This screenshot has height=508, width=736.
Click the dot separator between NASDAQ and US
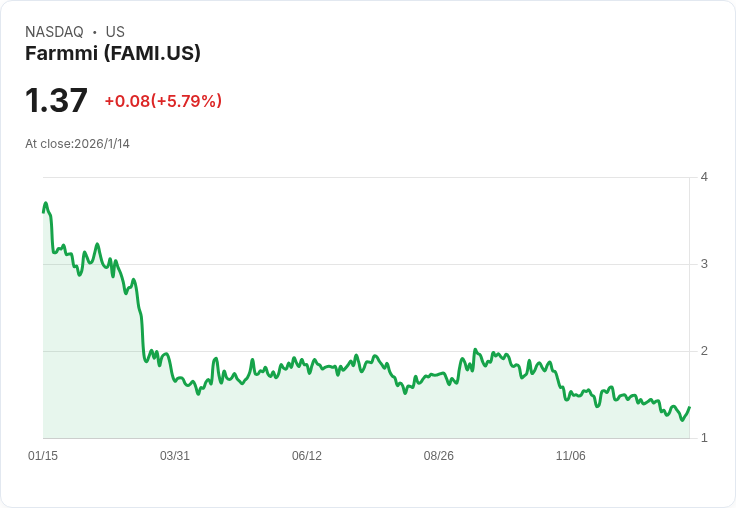94,33
